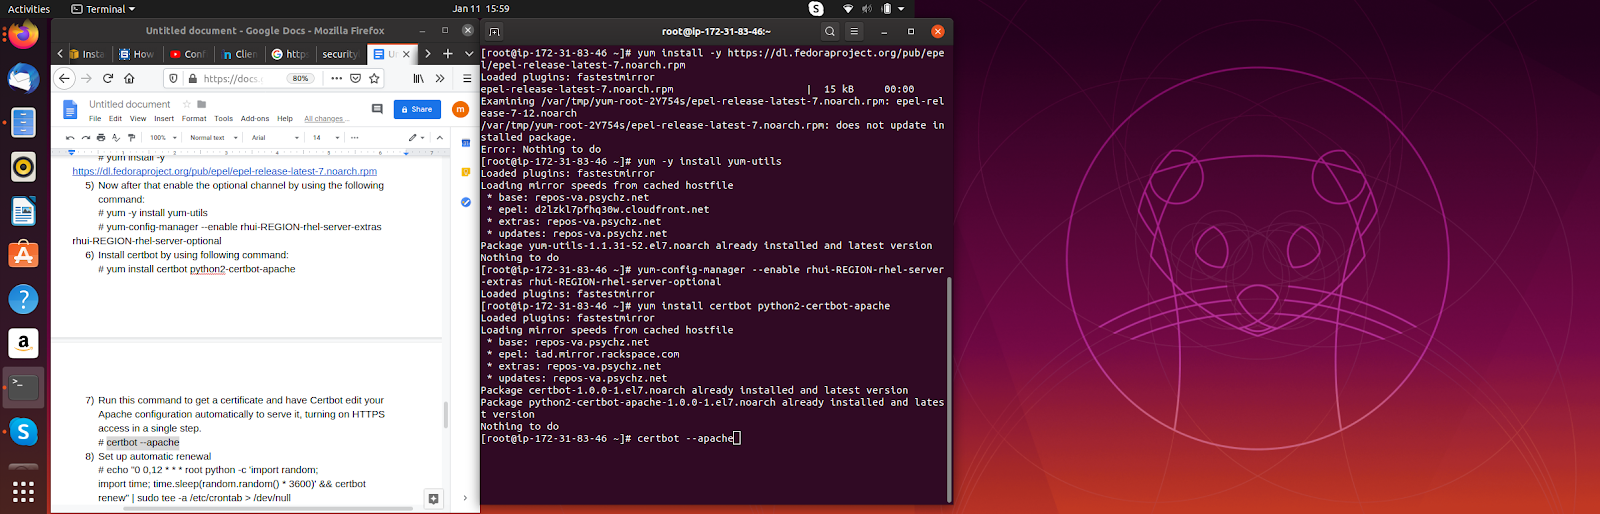Viewport: 1600px width, 514px height.
Task: Bookmark this page with the star icon
Action: coord(375,78)
